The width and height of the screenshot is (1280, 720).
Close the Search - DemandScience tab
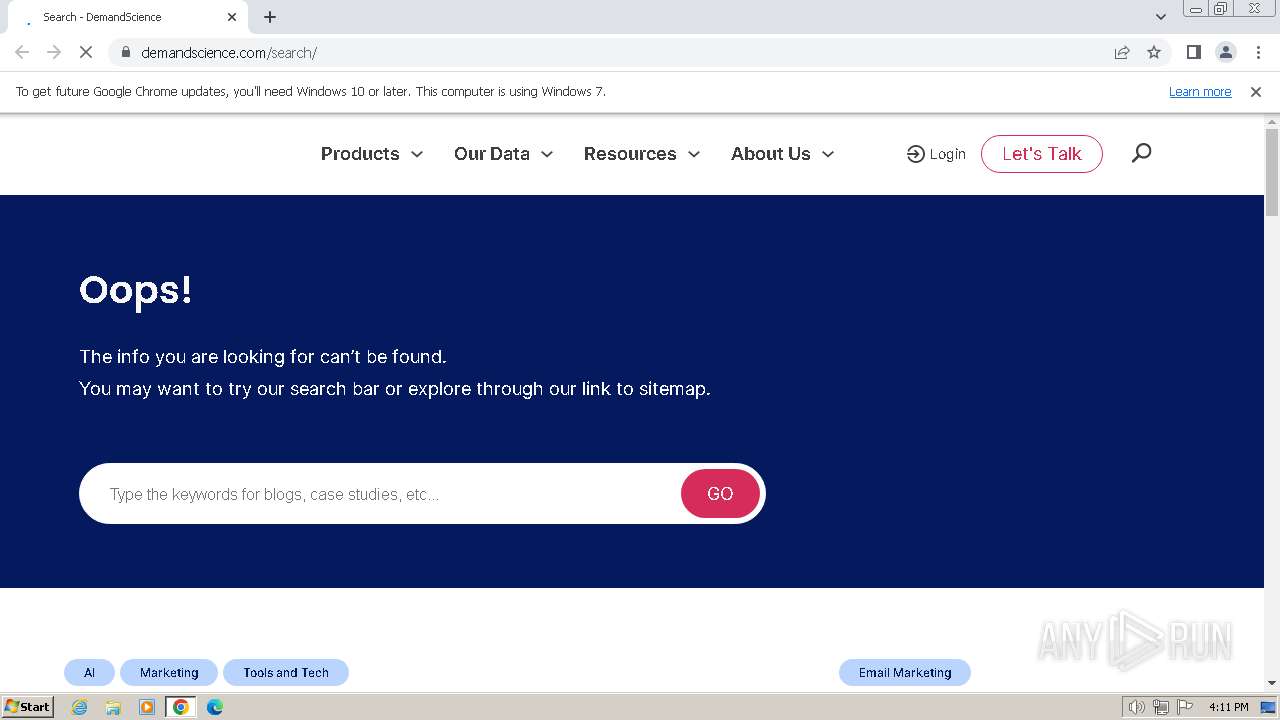click(232, 17)
